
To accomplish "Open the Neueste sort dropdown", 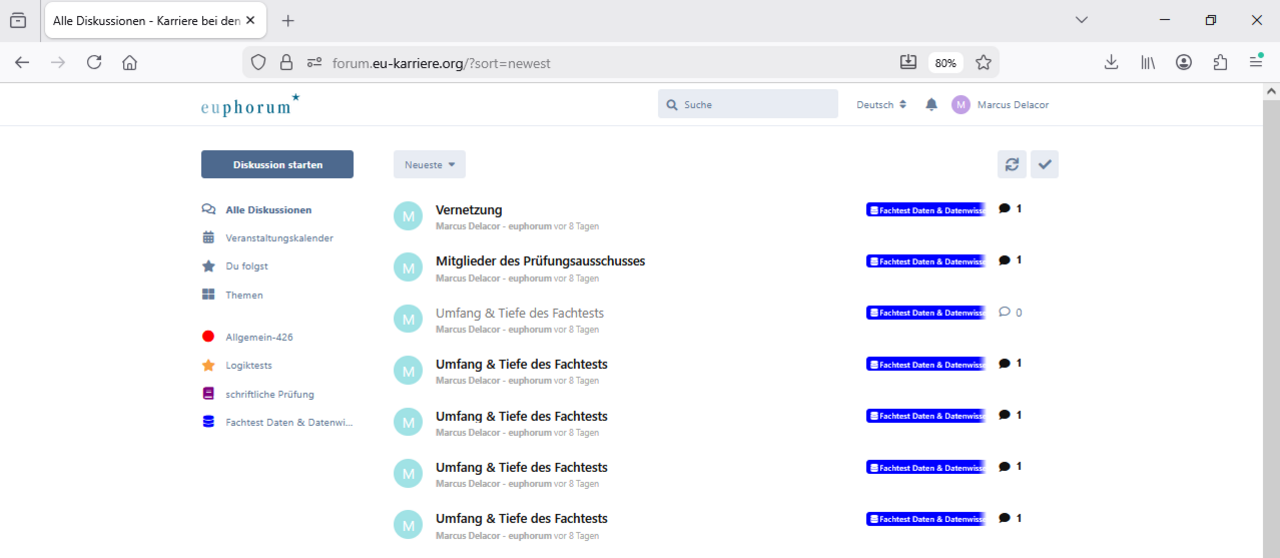I will point(429,165).
